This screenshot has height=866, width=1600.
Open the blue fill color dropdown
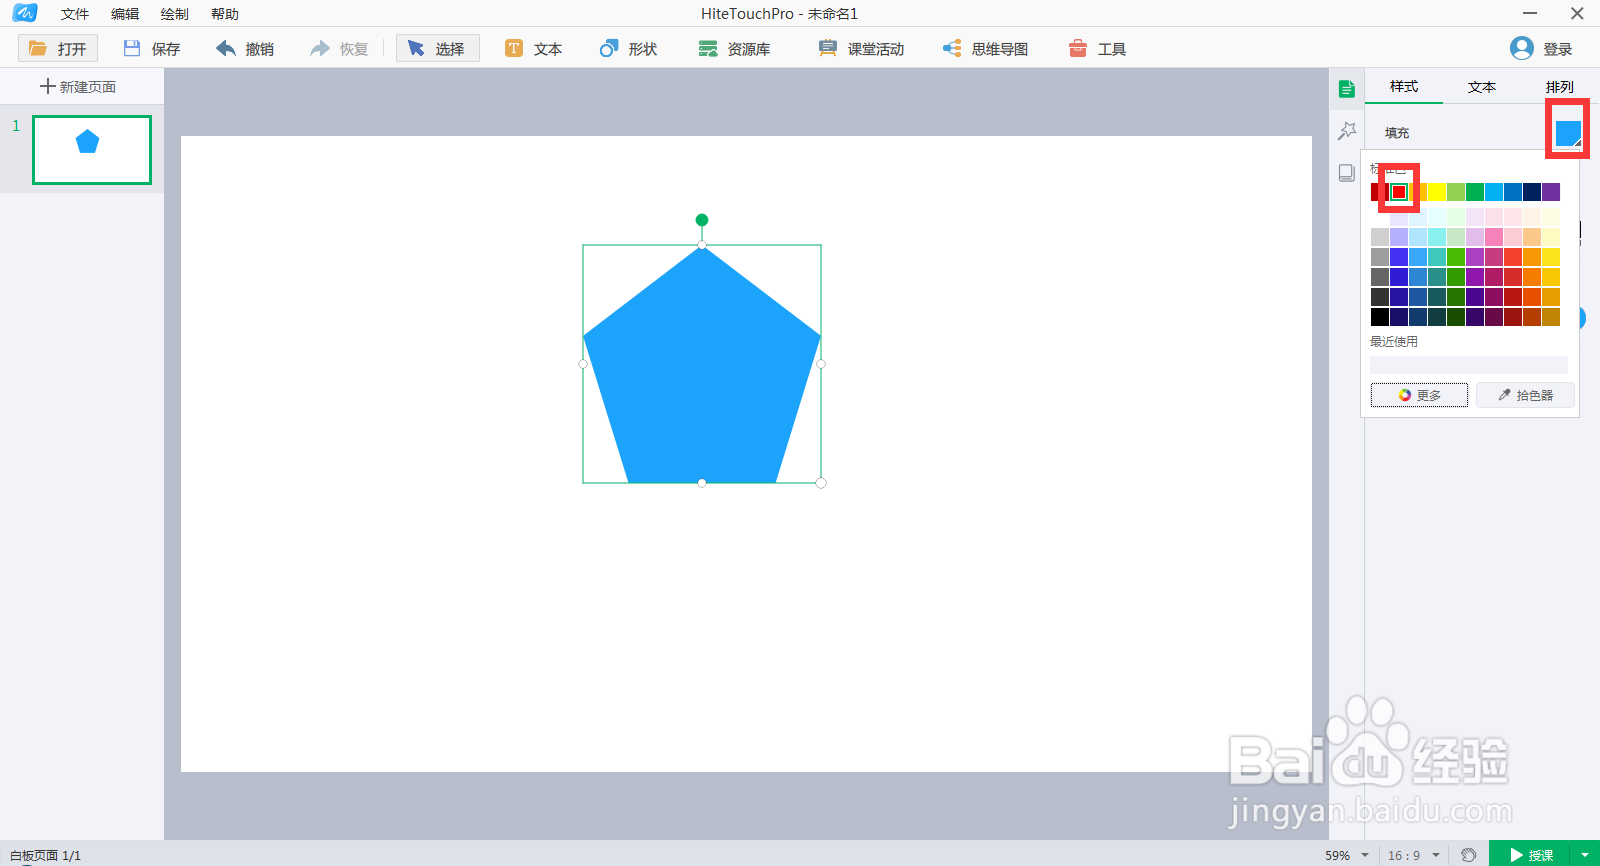pos(1568,133)
